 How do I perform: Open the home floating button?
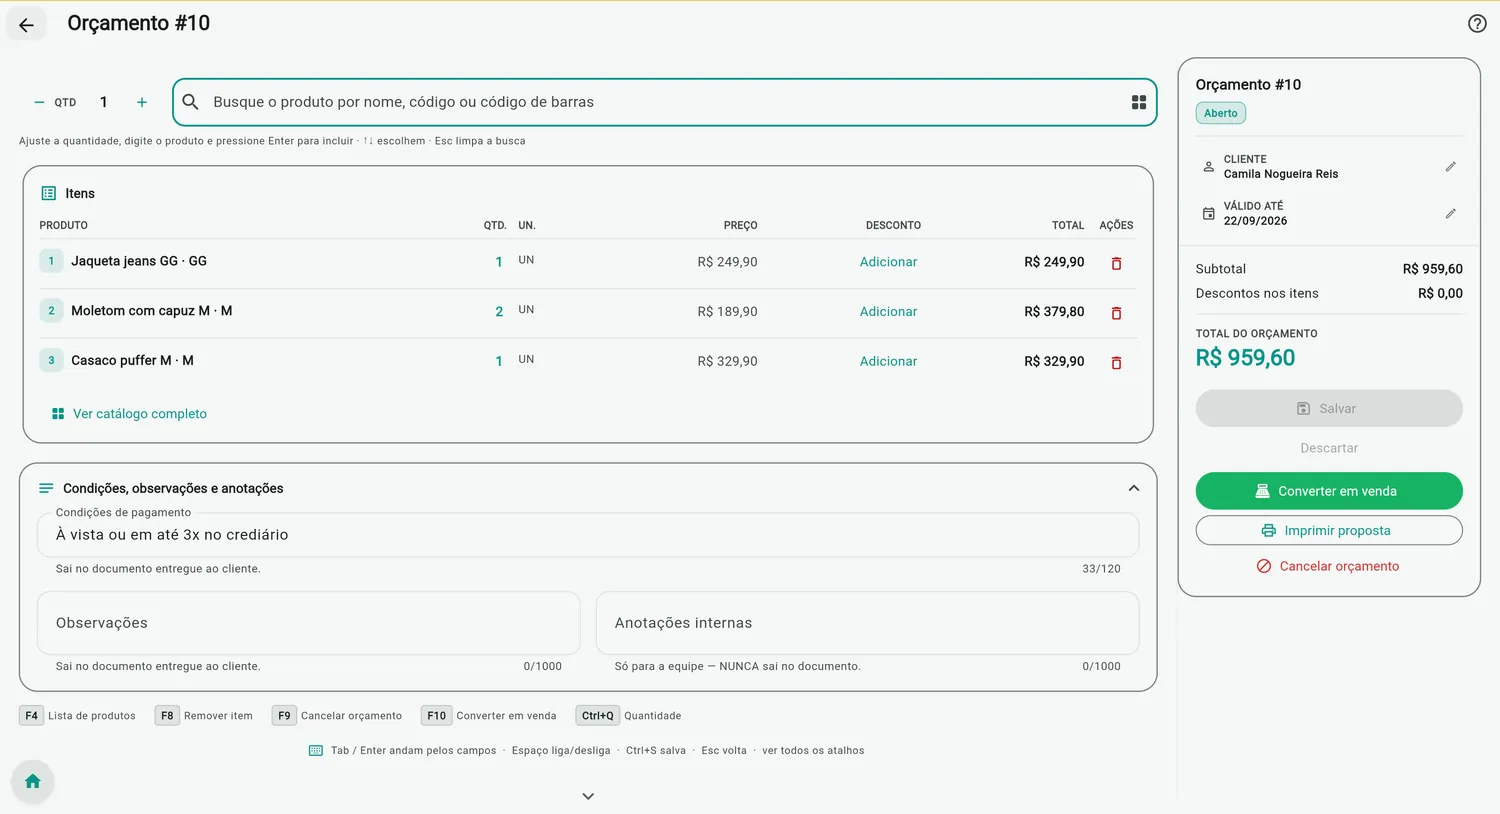click(33, 782)
